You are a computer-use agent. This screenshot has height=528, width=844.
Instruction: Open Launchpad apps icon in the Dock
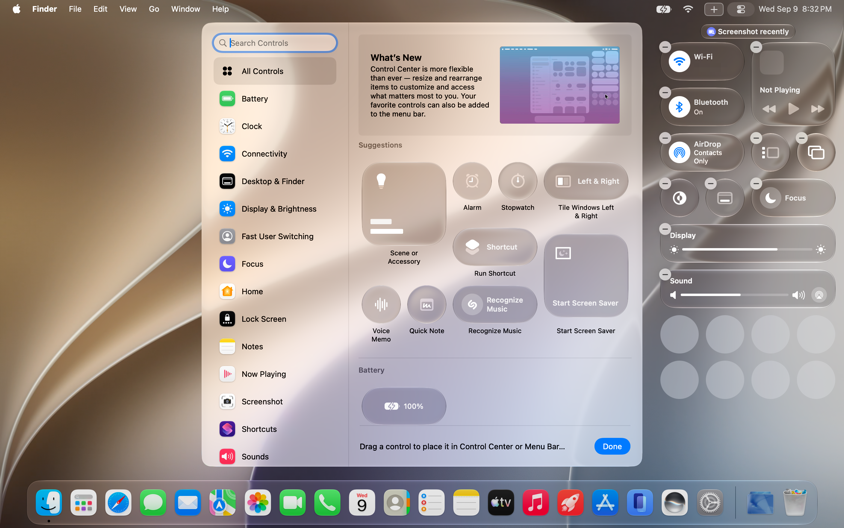83,503
